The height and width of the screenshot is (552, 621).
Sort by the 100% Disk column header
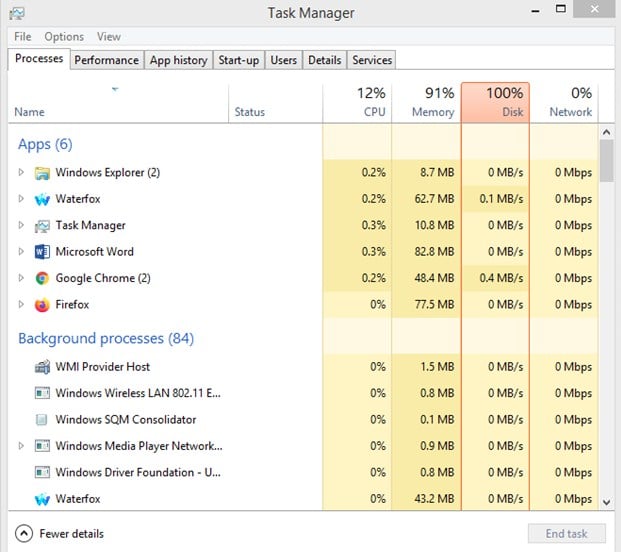(x=495, y=102)
